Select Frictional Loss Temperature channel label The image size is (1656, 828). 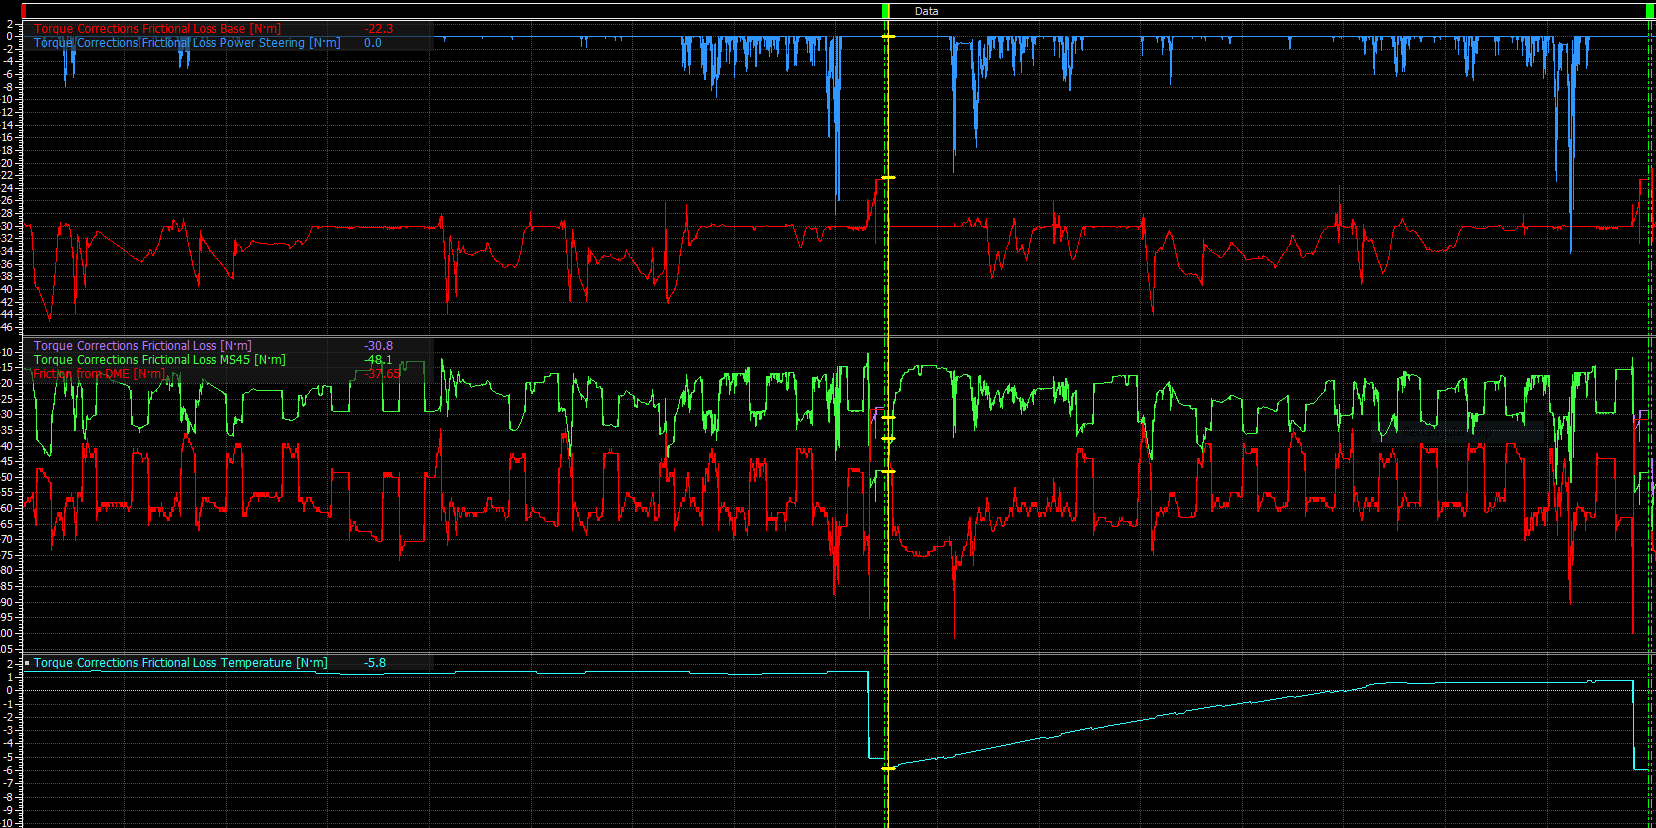point(180,663)
